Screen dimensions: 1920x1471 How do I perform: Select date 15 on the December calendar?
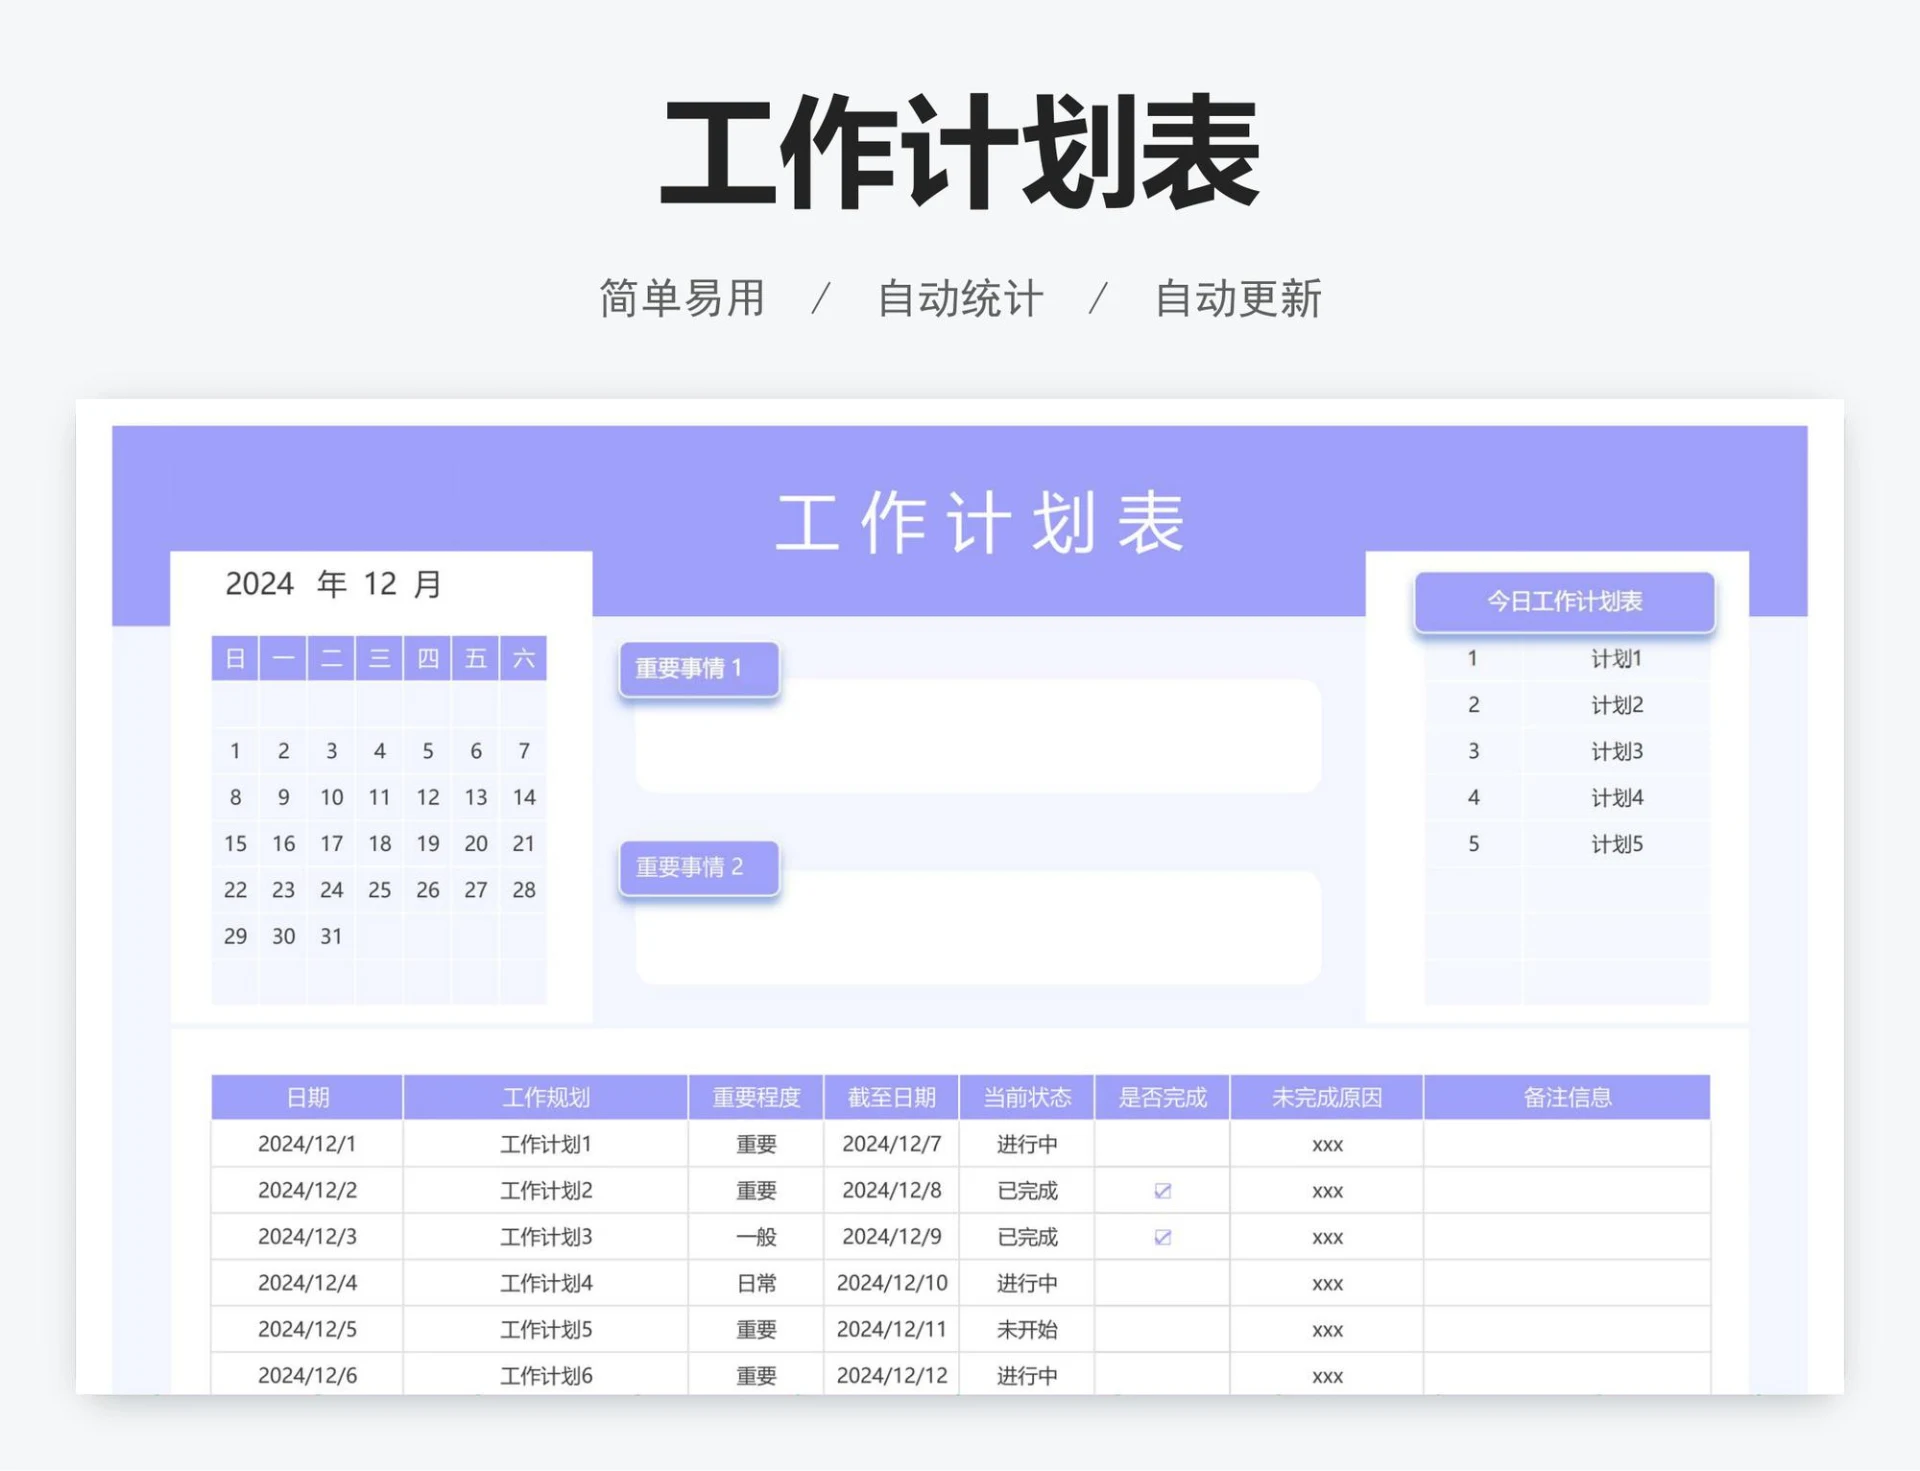[x=235, y=843]
